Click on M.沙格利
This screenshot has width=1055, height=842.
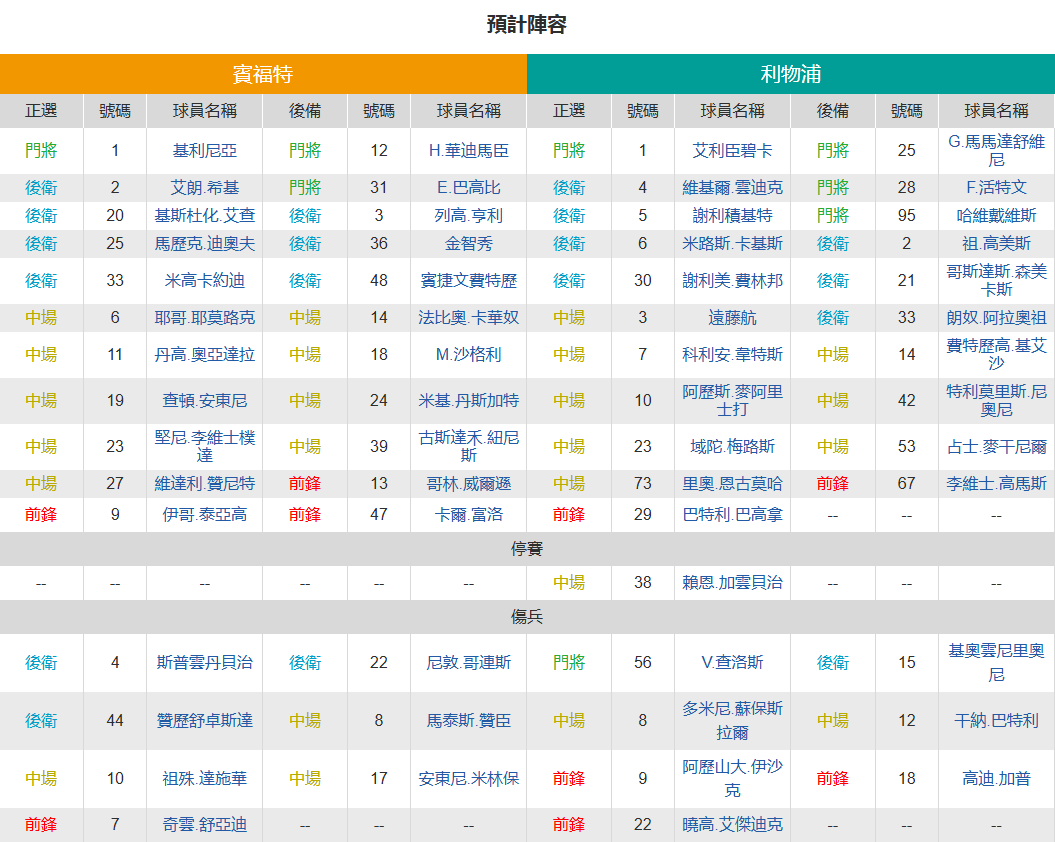(469, 355)
